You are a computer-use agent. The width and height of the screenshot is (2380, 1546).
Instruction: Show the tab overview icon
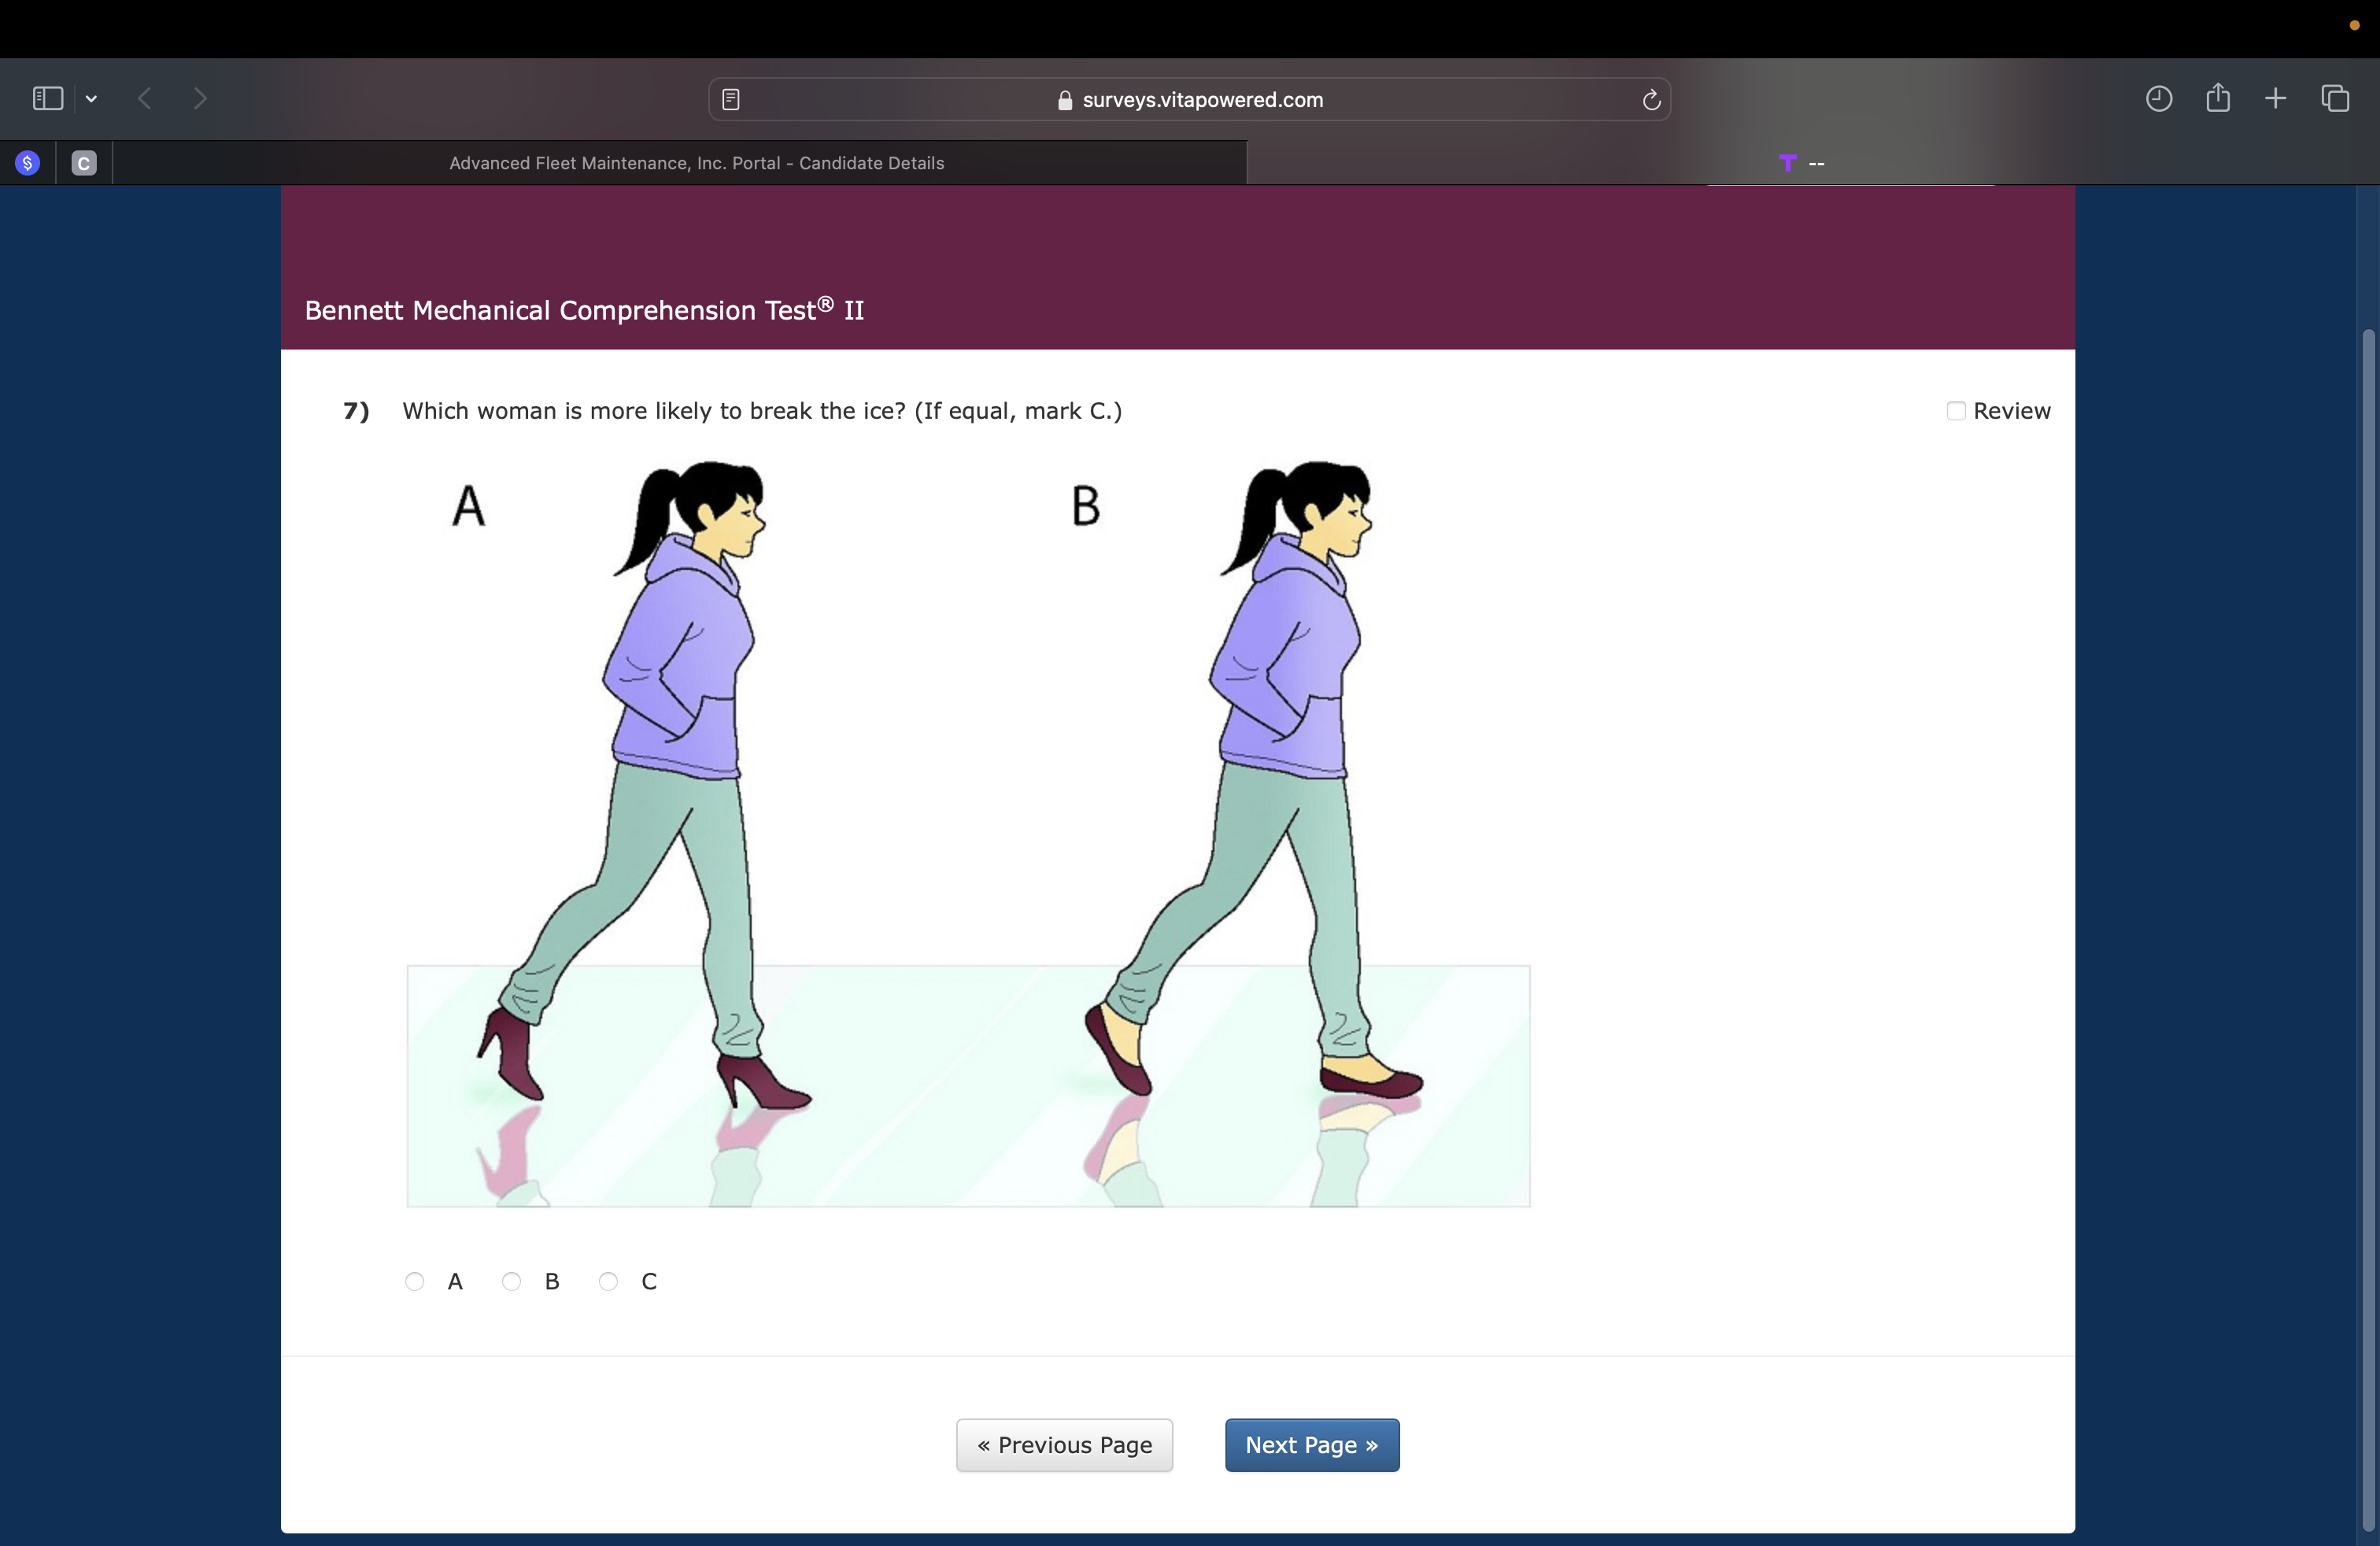[x=2335, y=98]
